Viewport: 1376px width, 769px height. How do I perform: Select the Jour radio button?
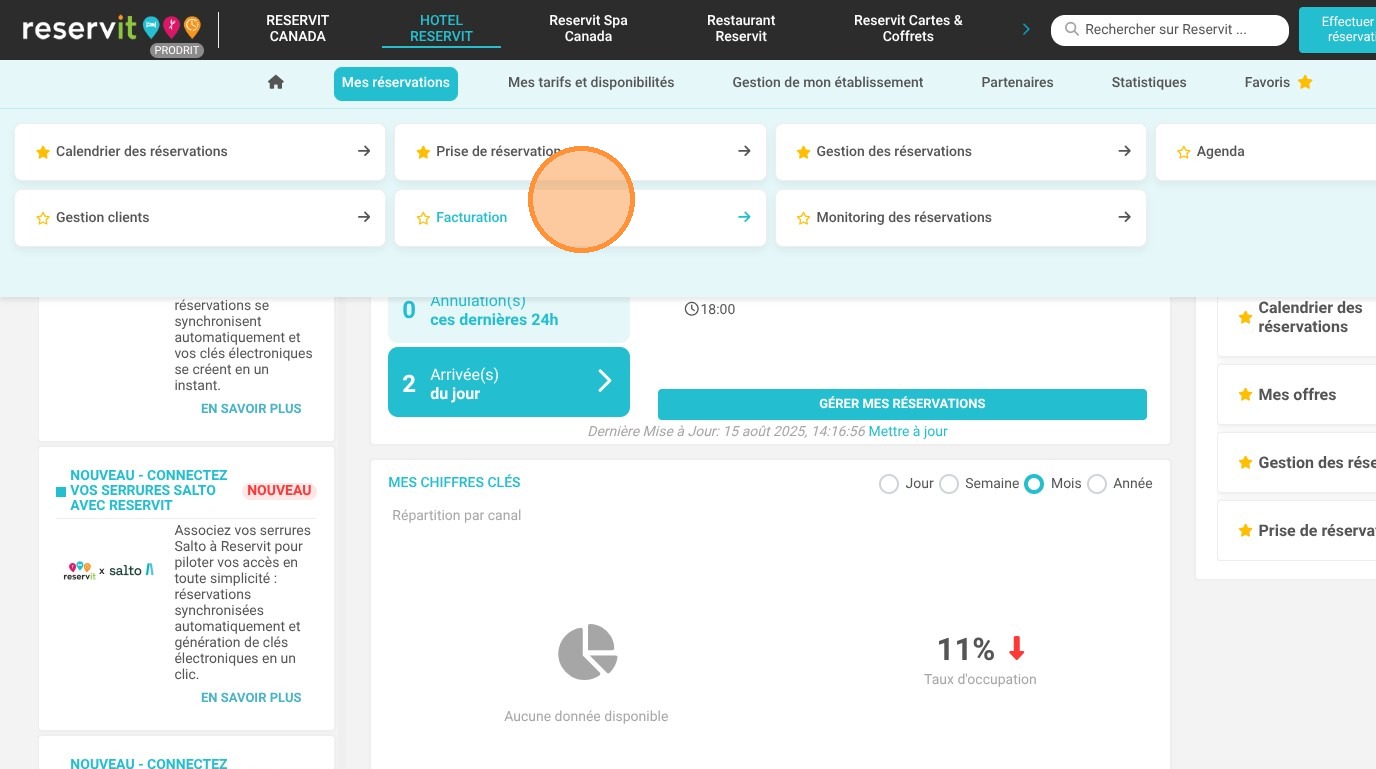point(888,484)
